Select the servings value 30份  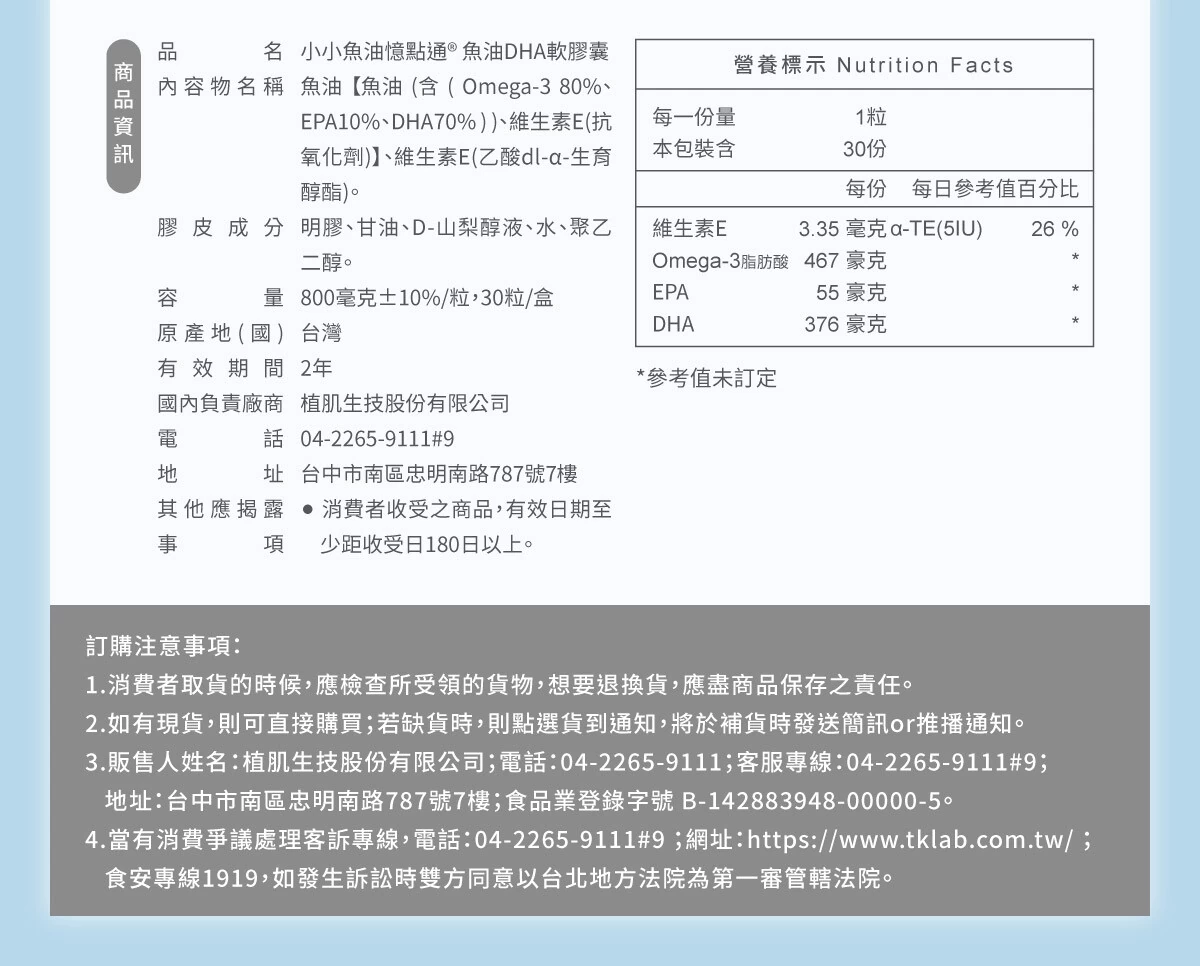coord(864,149)
